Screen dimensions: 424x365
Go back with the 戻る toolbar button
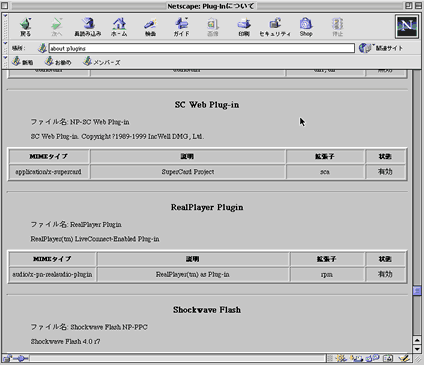point(25,27)
